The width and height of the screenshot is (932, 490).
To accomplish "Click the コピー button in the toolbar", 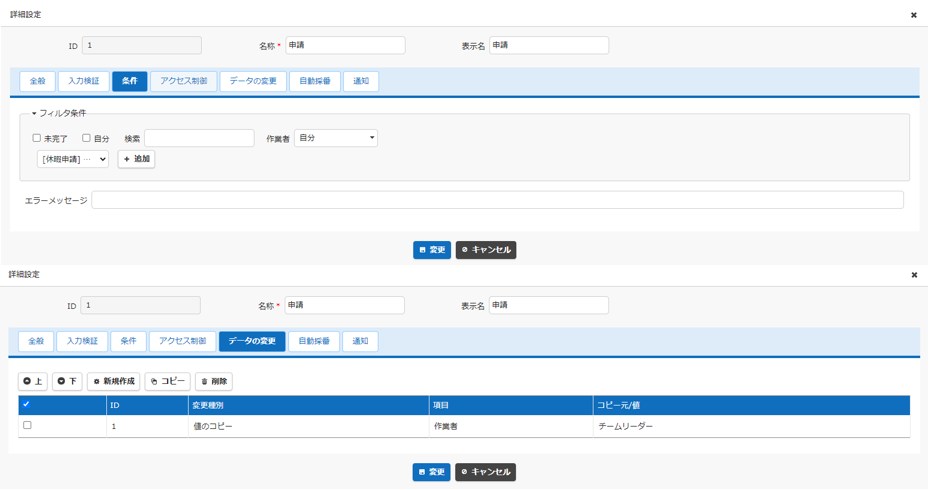I will [167, 381].
